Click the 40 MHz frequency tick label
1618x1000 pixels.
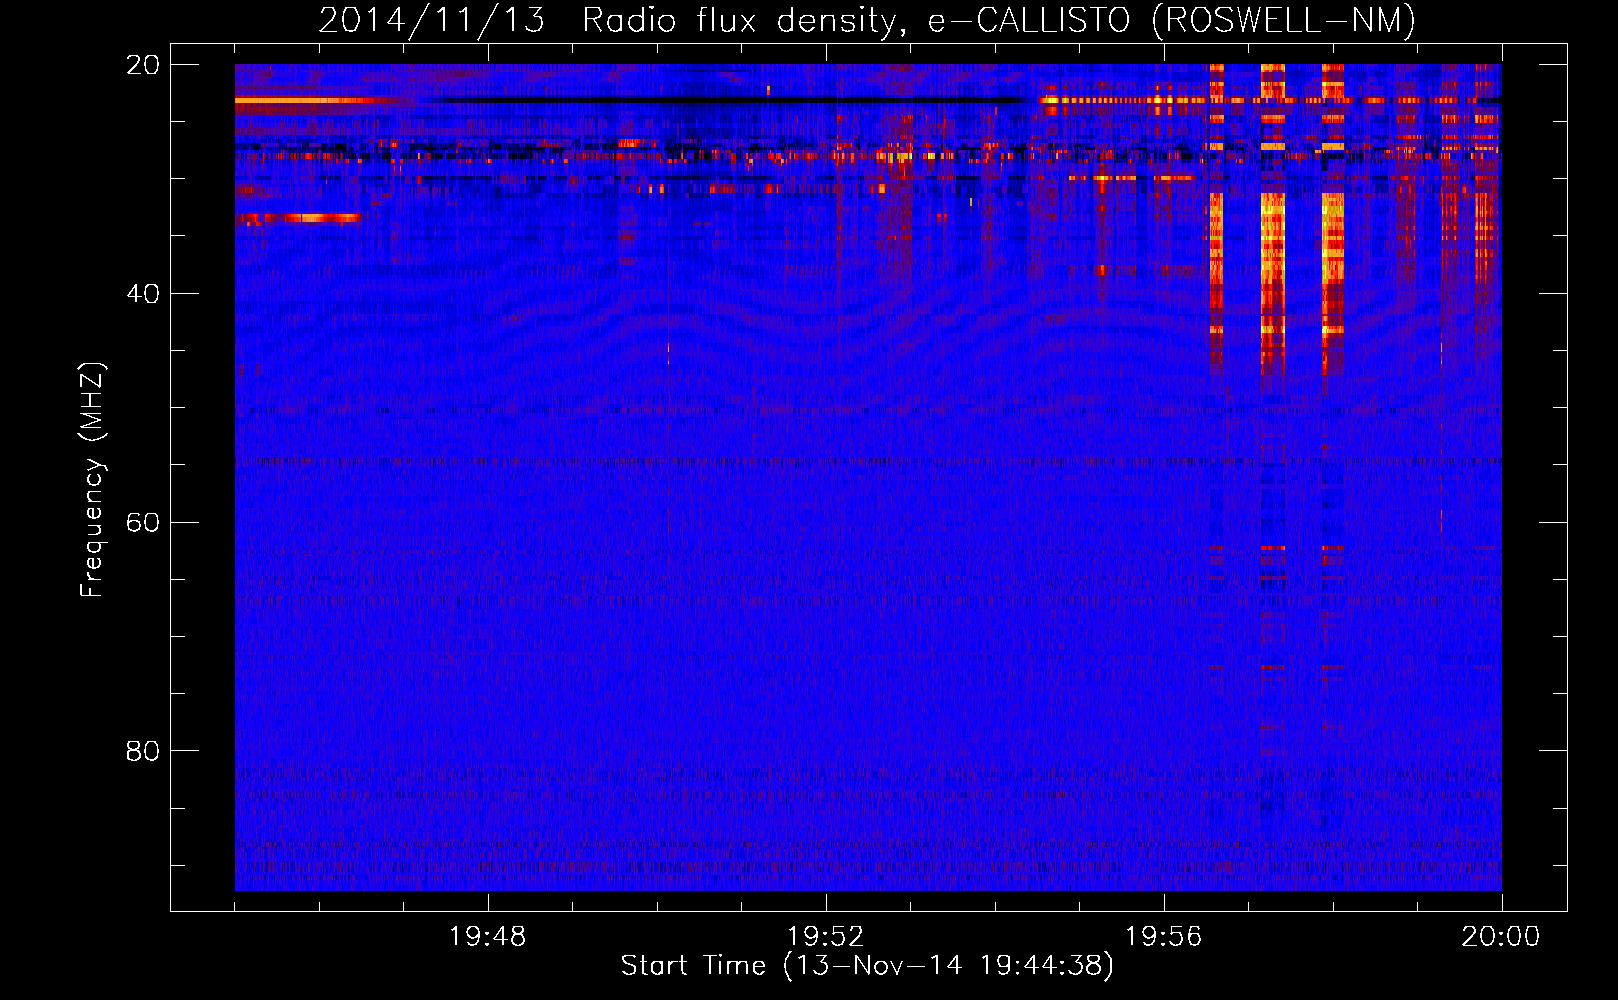click(142, 294)
